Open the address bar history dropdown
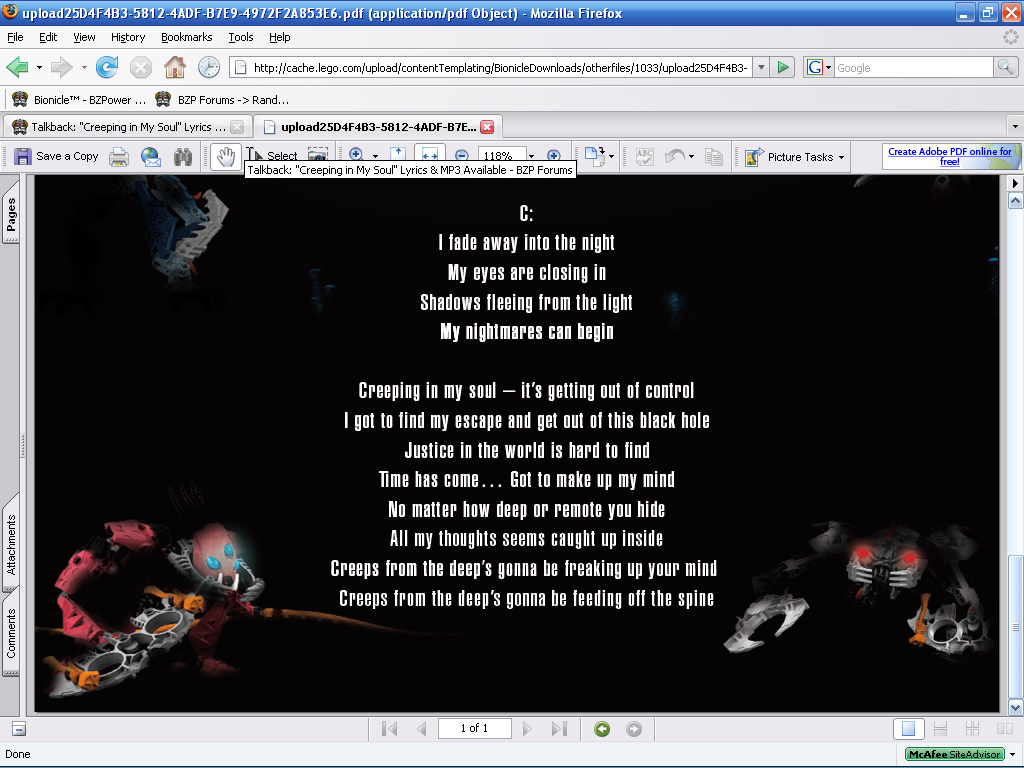 pos(761,67)
